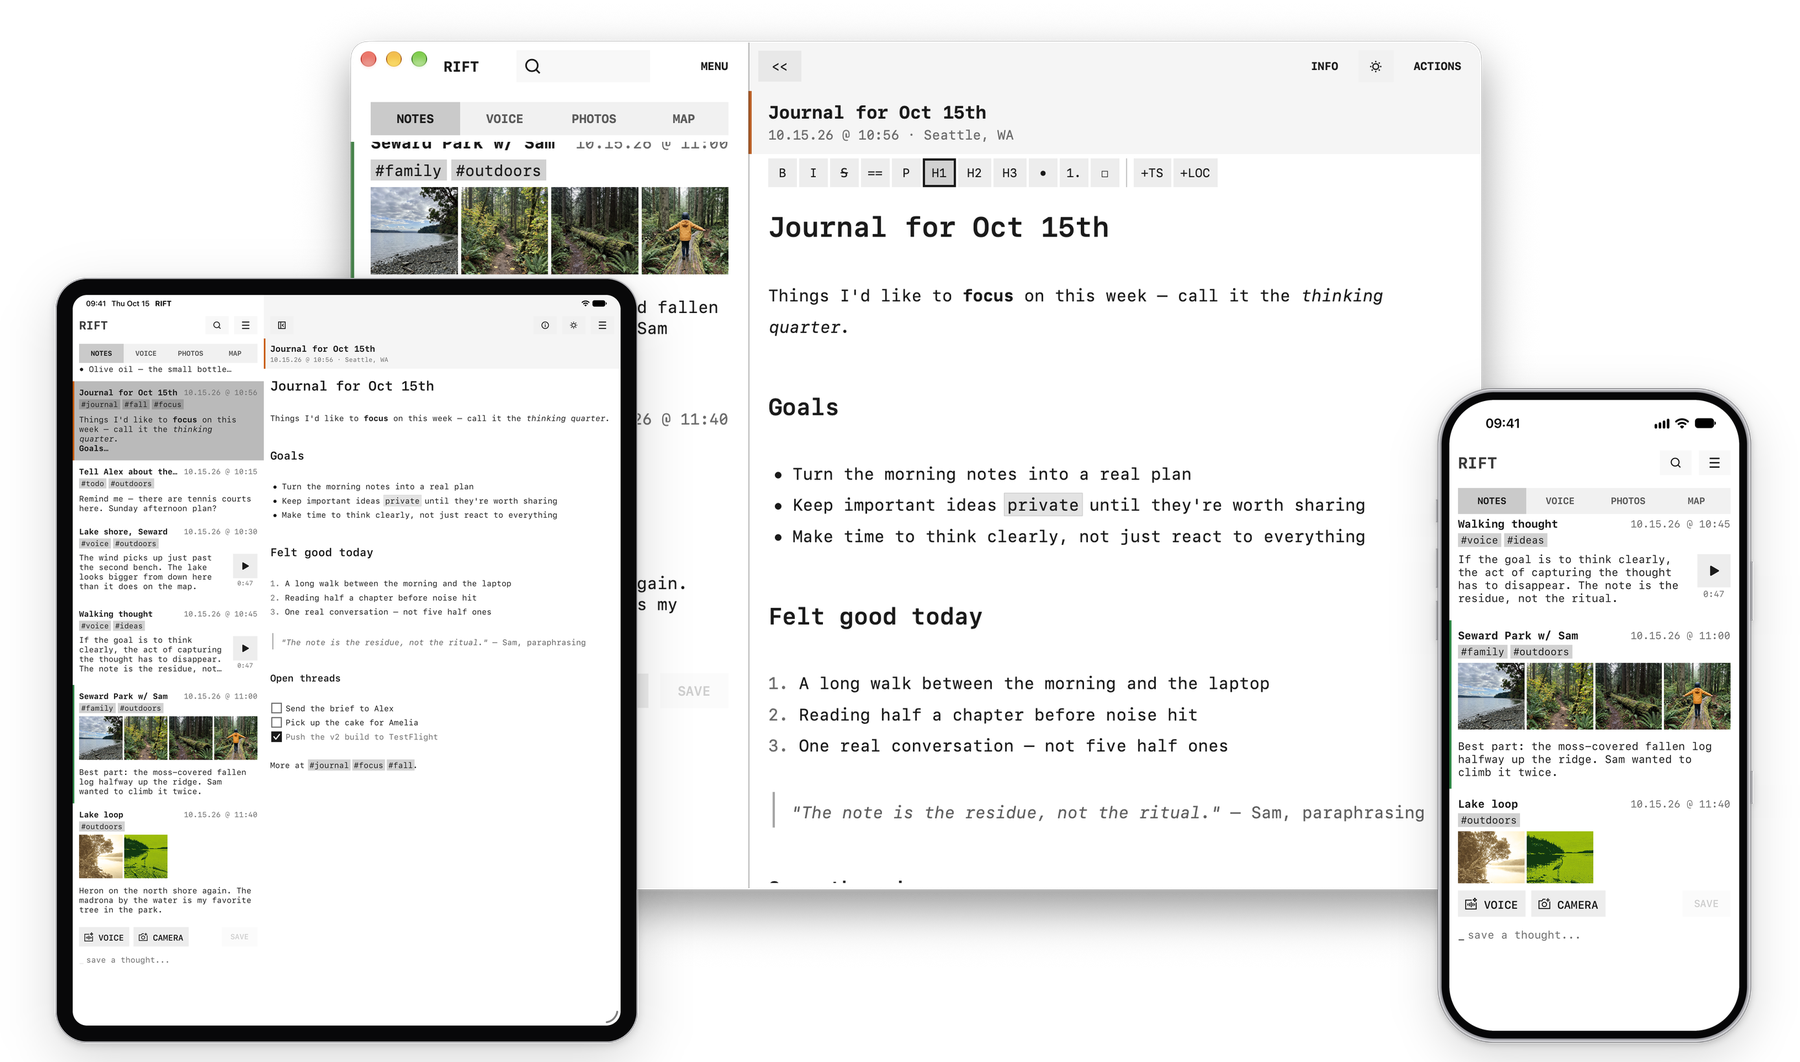Insert a checkbox item from the toolbar
Image resolution: width=1800 pixels, height=1062 pixels.
click(x=1105, y=173)
